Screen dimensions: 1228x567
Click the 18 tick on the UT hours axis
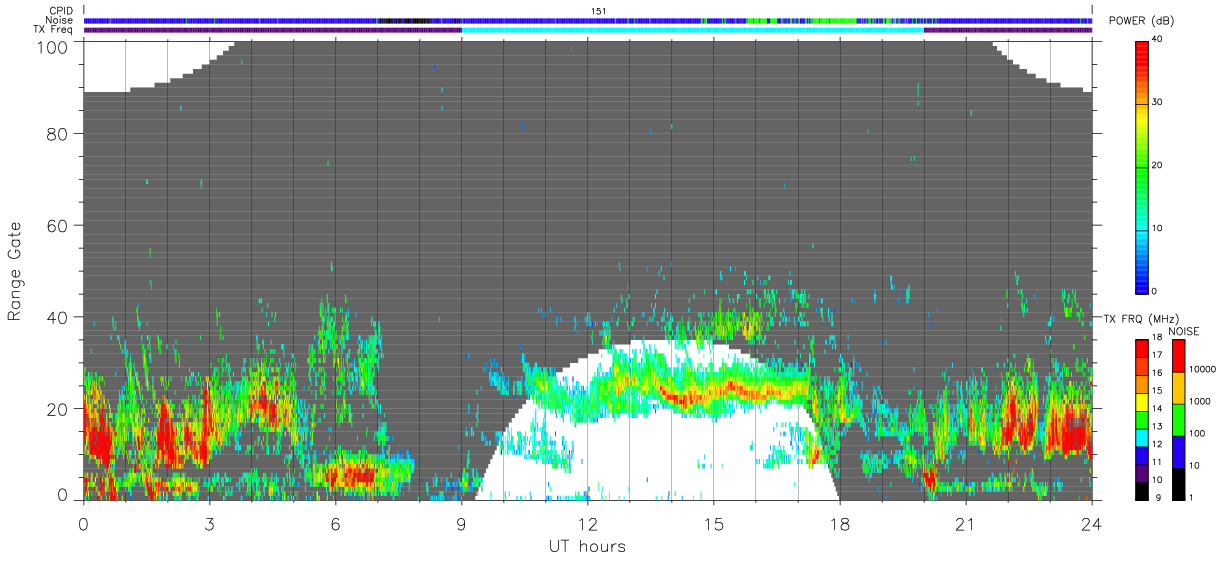(839, 524)
